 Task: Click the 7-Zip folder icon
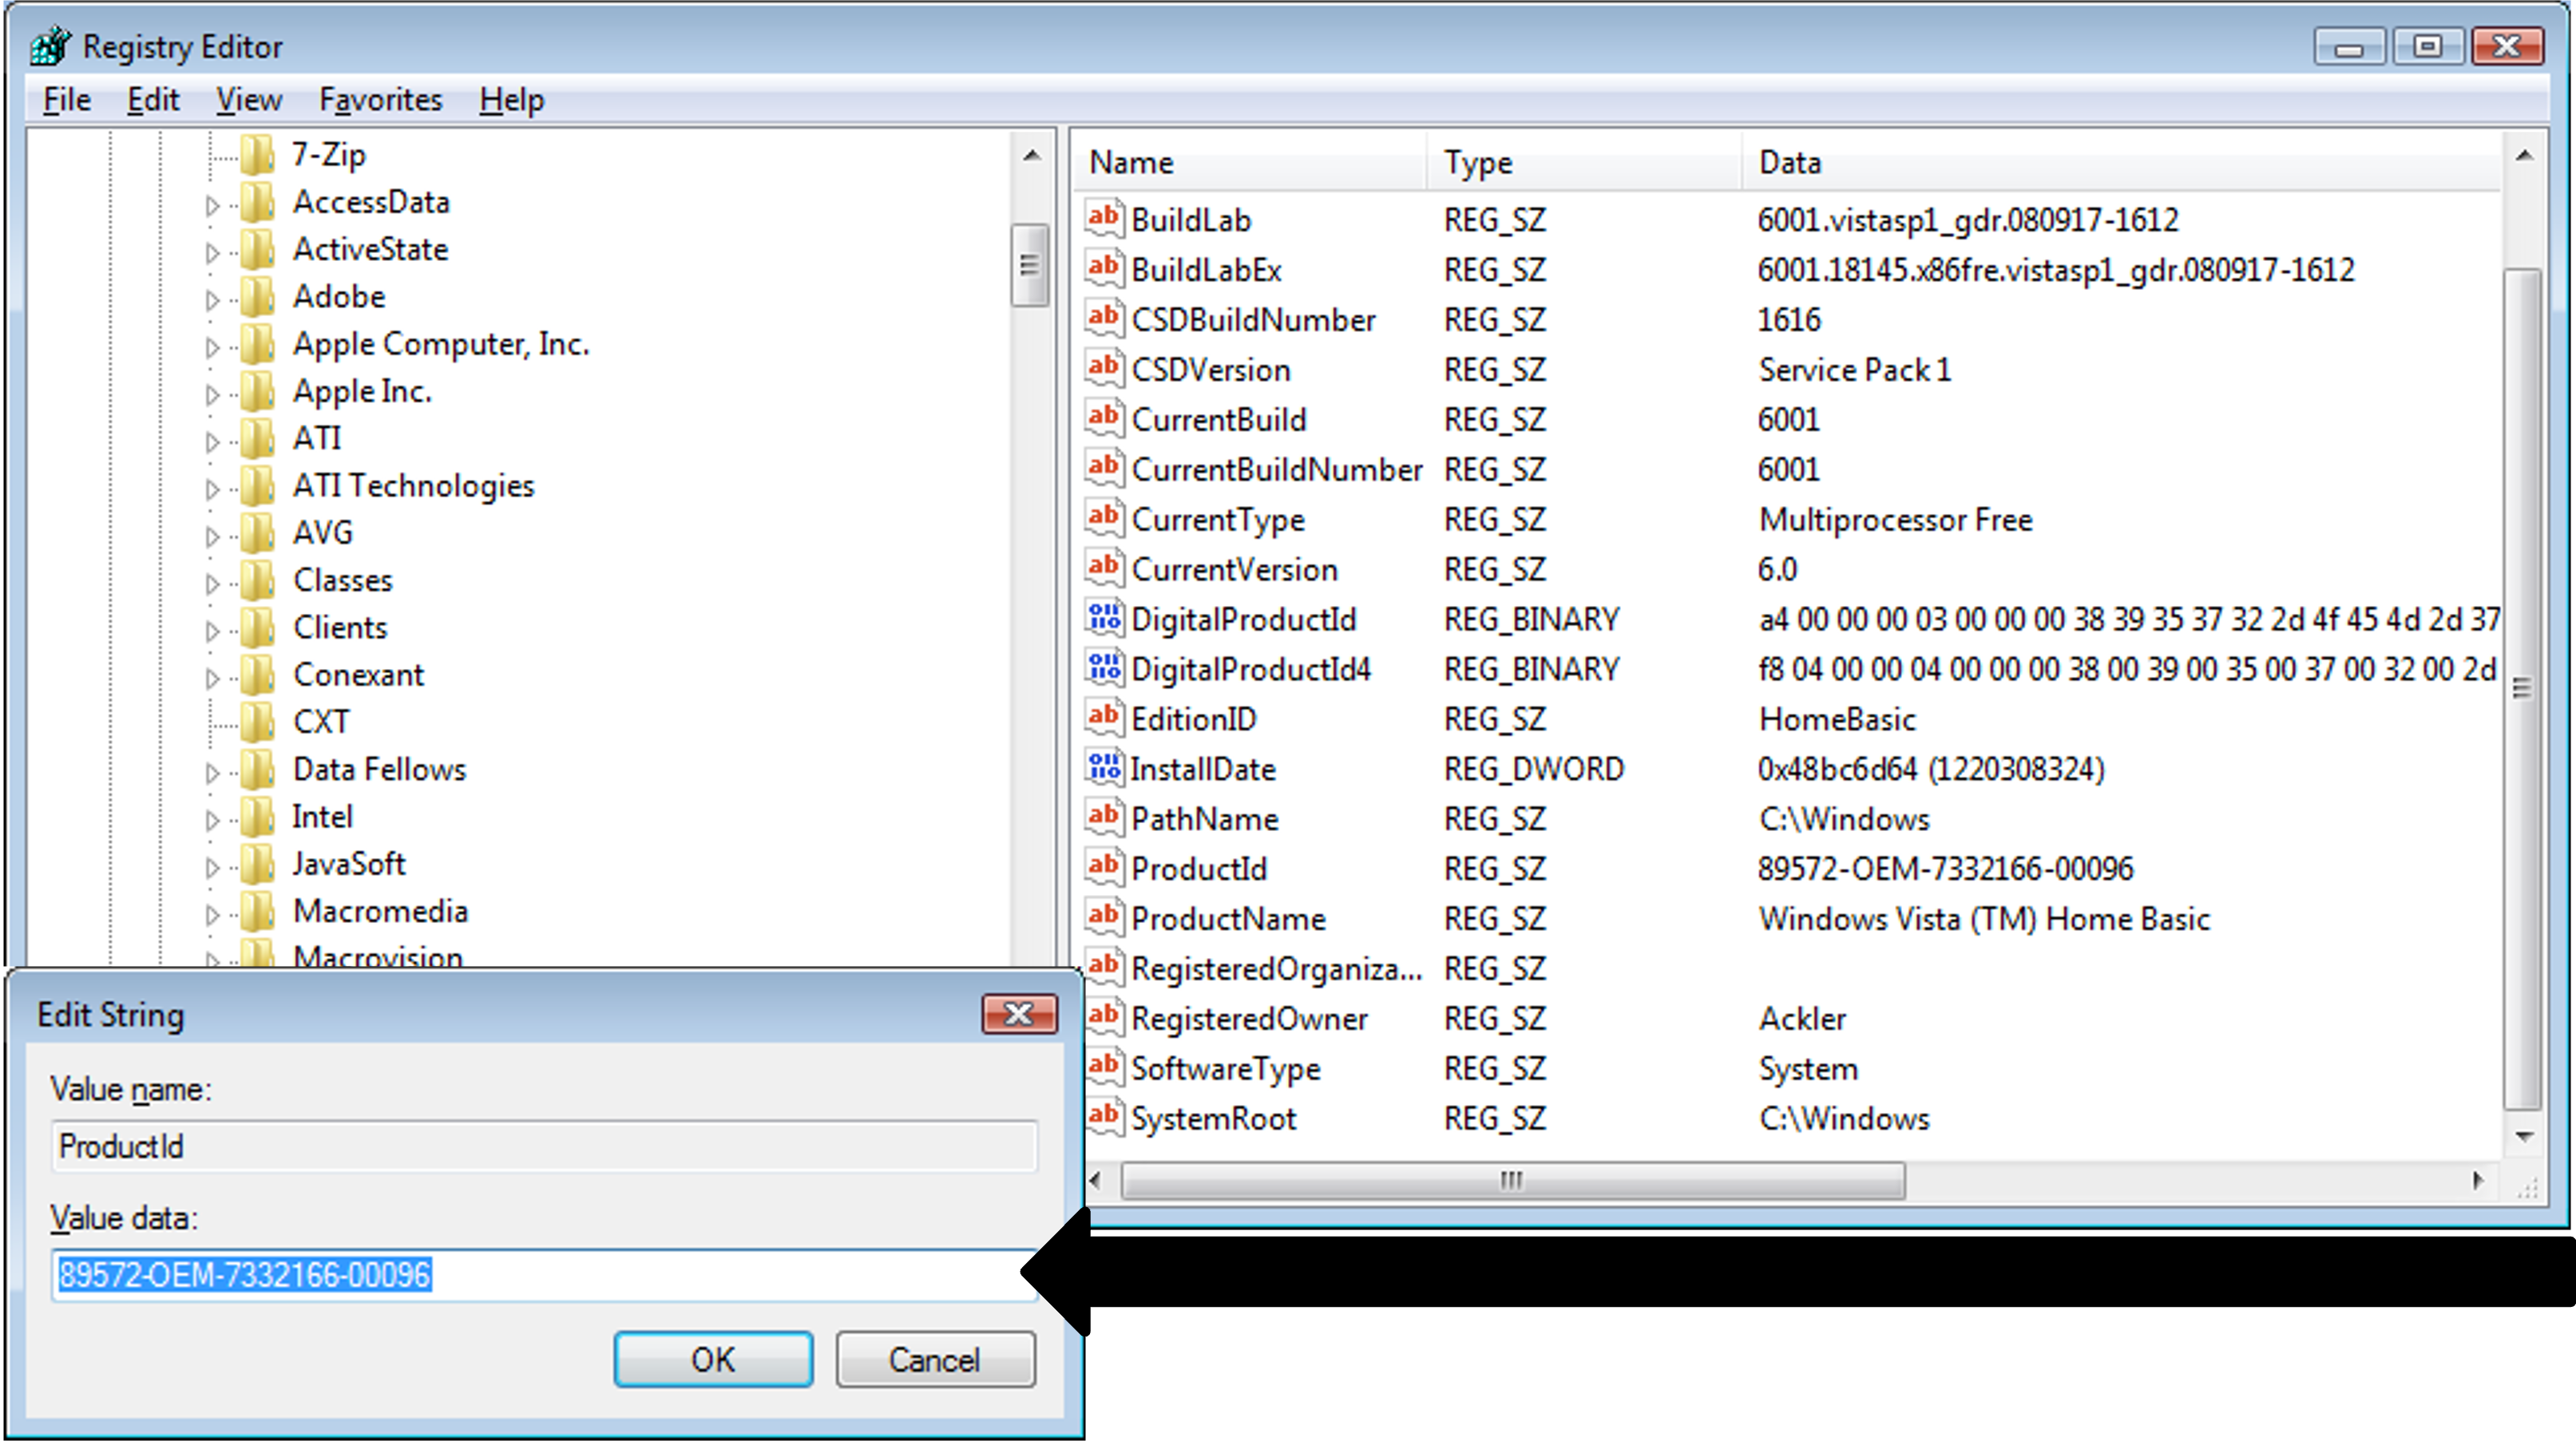click(x=258, y=155)
